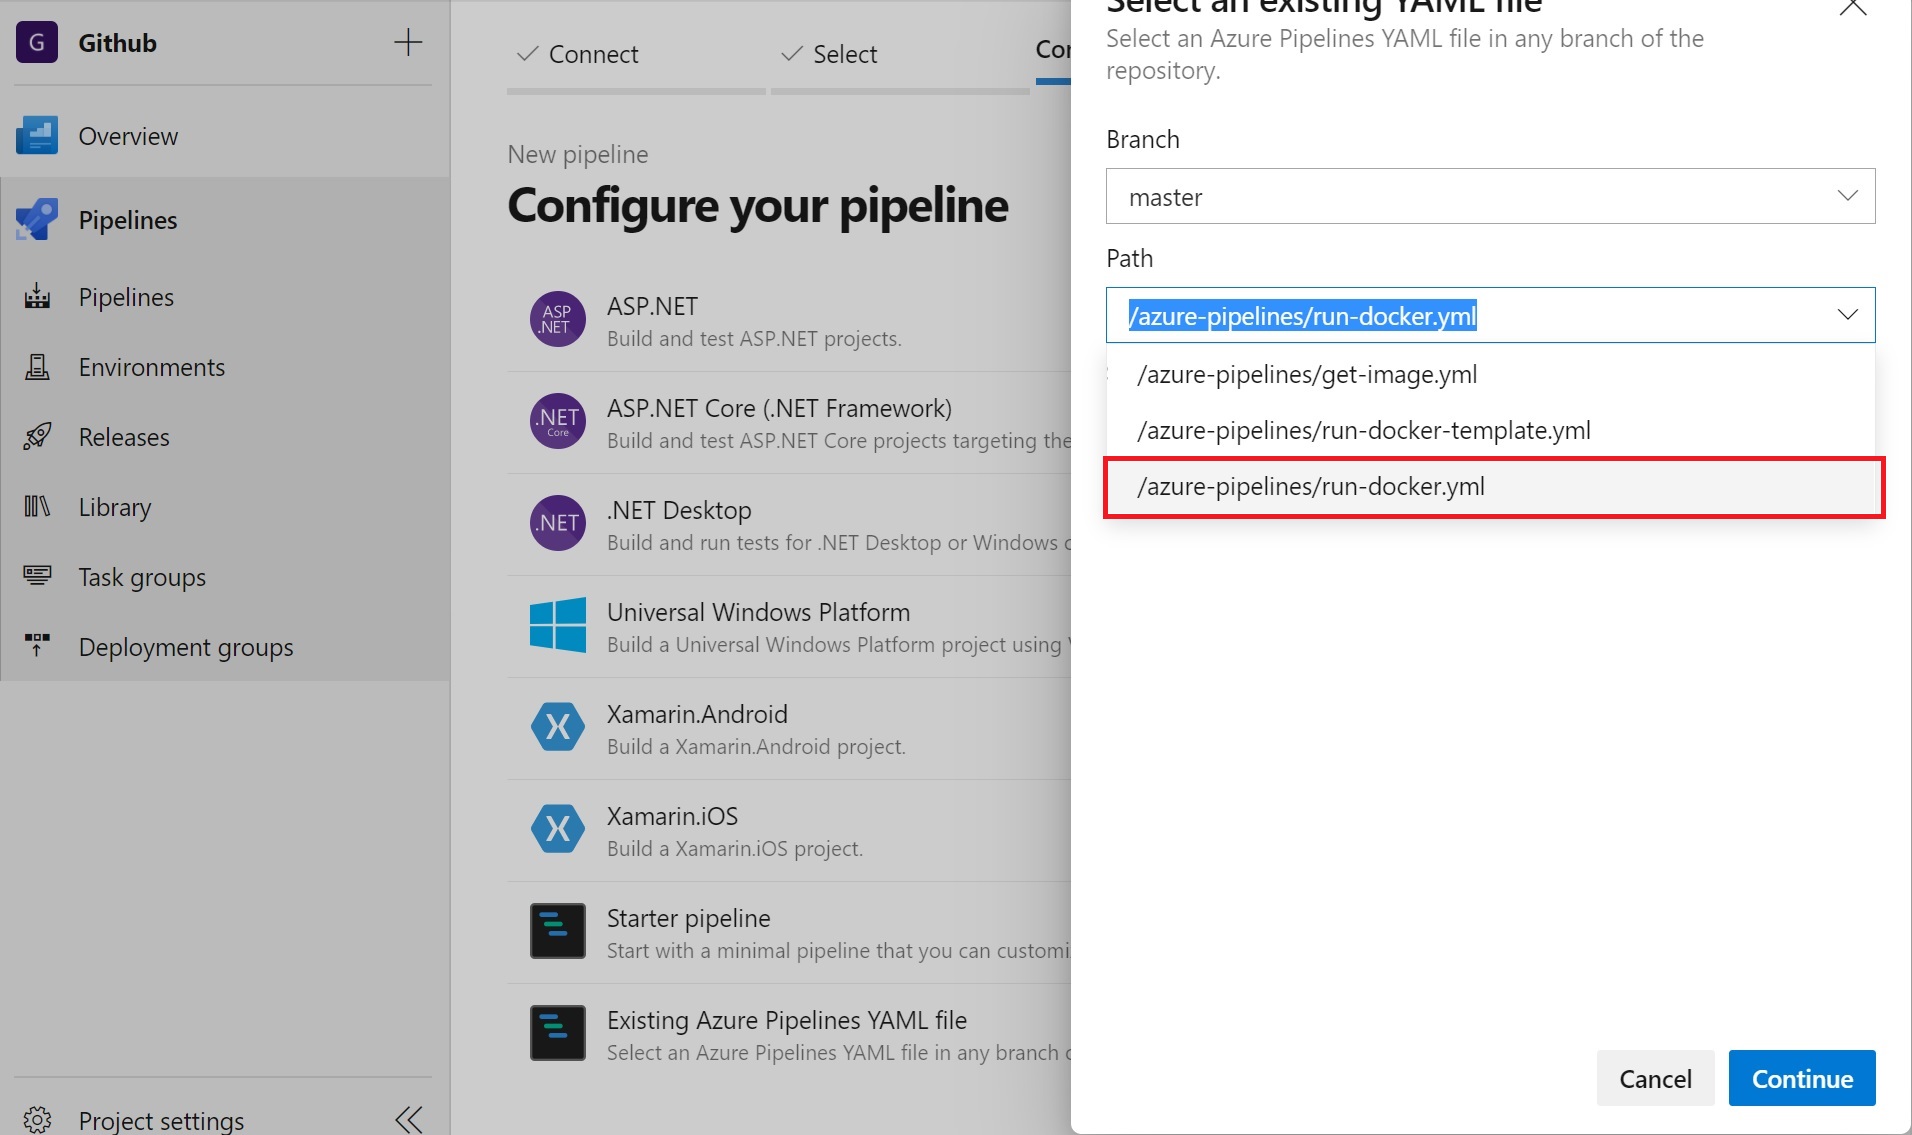Click the Path combo box chevron
This screenshot has width=1912, height=1135.
(1847, 315)
